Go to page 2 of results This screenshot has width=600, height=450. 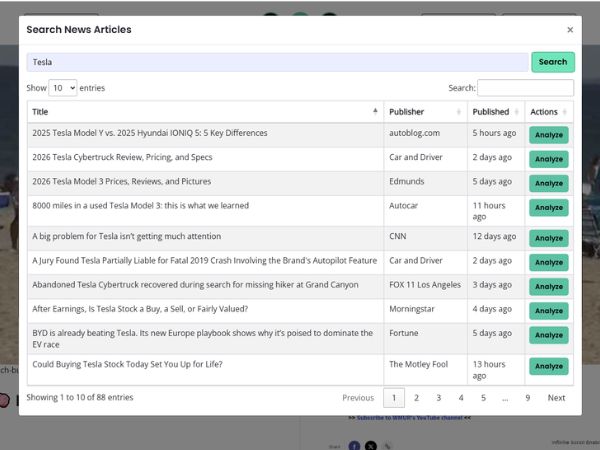417,398
